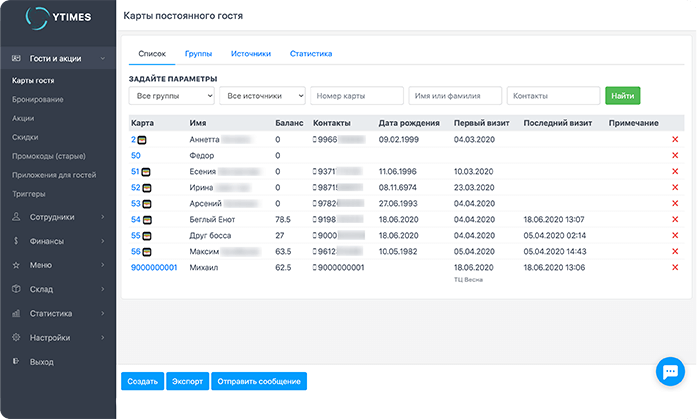
Task: Open card link 9000000001
Action: (154, 268)
